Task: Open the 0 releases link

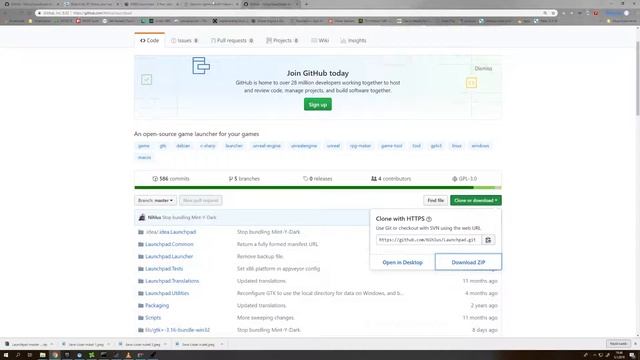Action: 318,179
